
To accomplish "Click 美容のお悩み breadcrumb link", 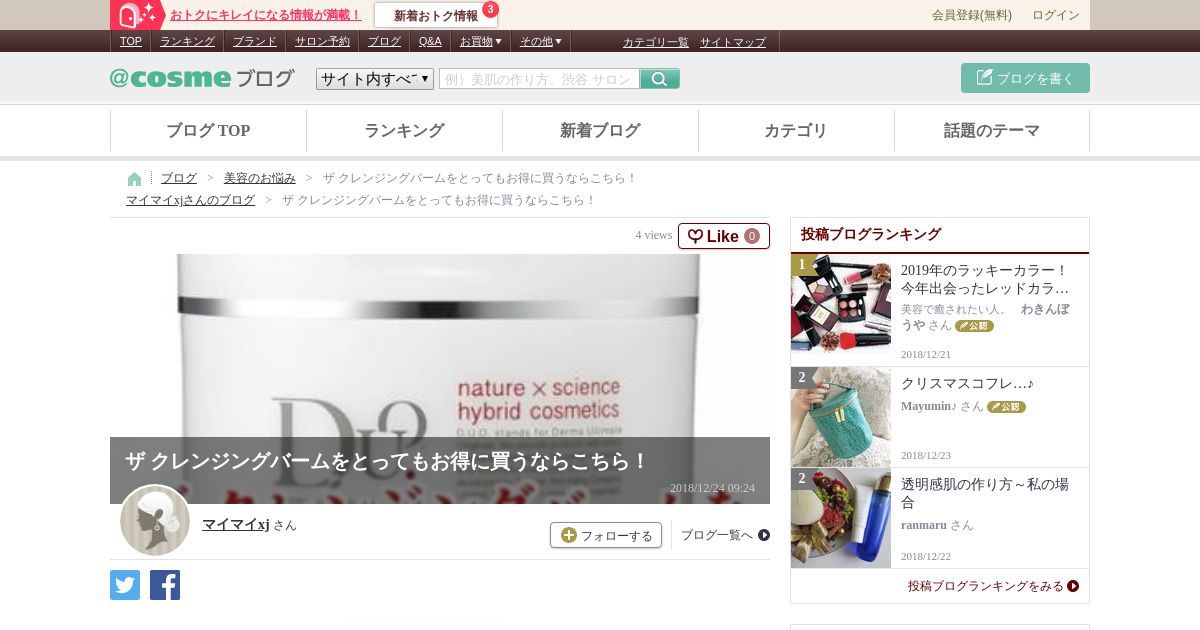I will click(260, 178).
